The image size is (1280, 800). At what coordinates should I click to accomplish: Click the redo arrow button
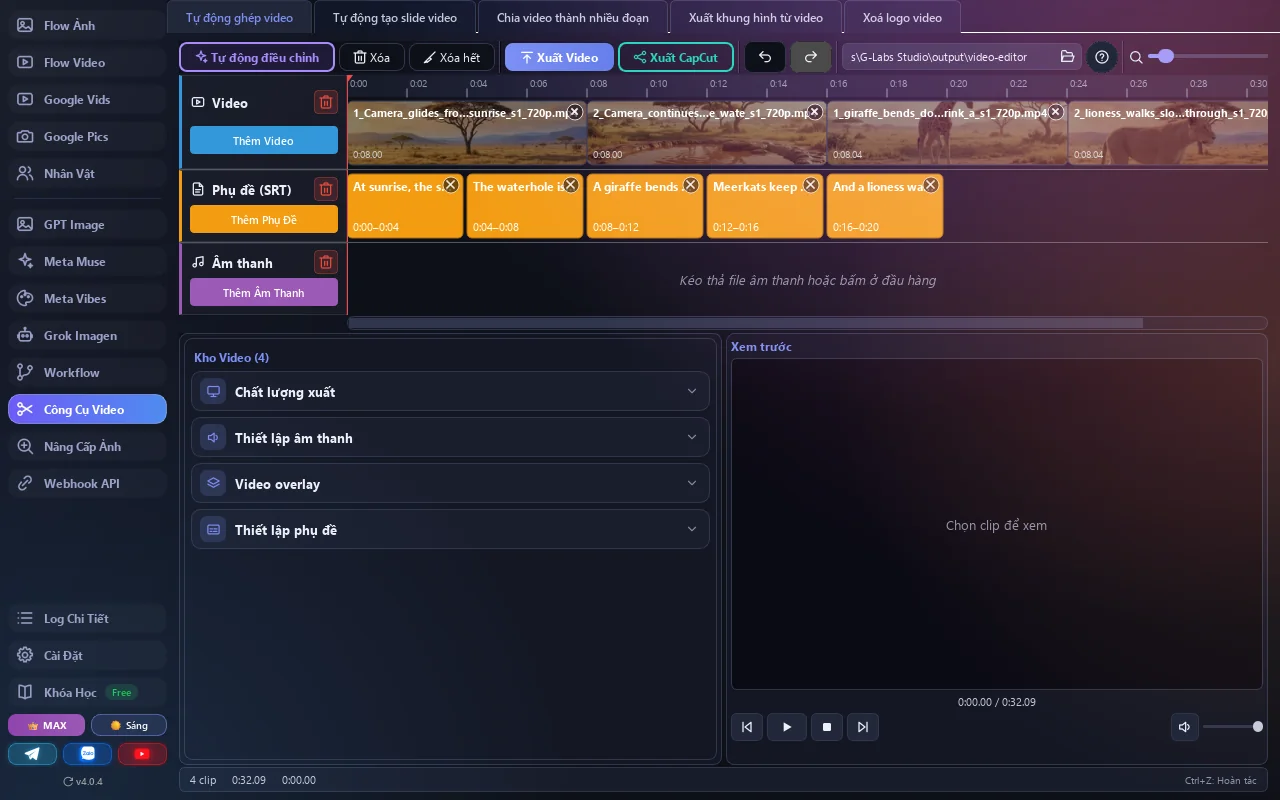pyautogui.click(x=811, y=57)
